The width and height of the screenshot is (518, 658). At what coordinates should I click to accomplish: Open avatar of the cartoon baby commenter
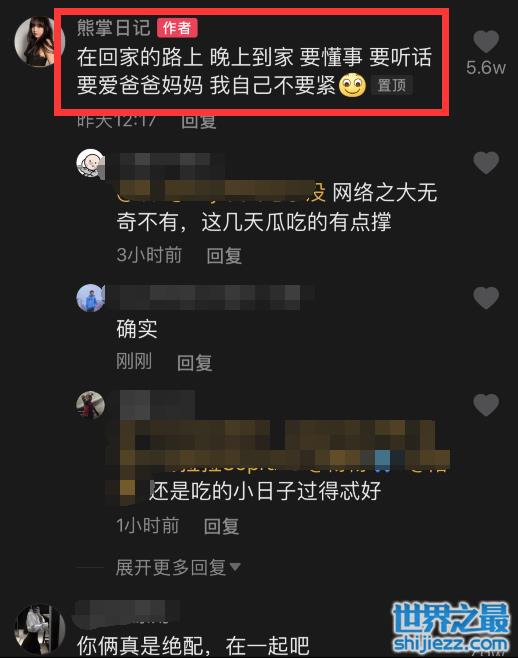pos(91,164)
